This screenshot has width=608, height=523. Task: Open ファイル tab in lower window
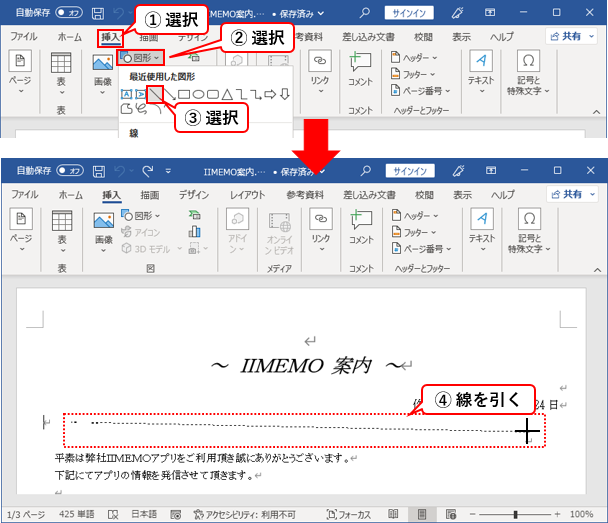(24, 194)
